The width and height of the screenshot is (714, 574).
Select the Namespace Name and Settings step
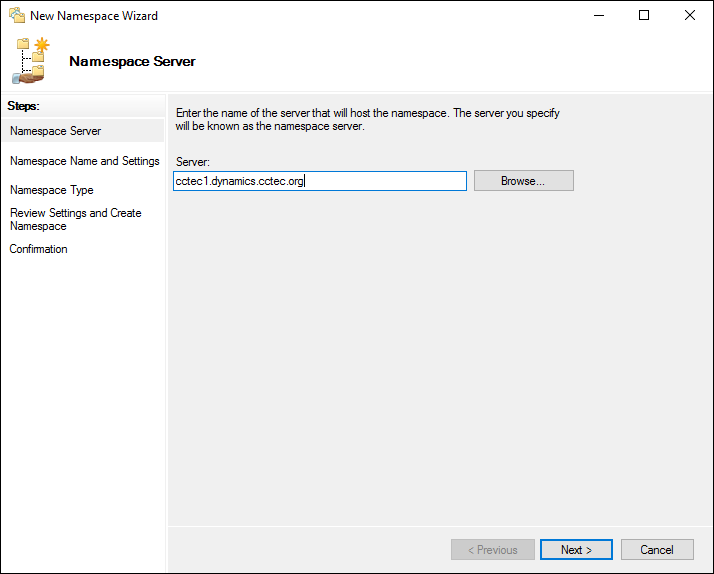click(85, 161)
